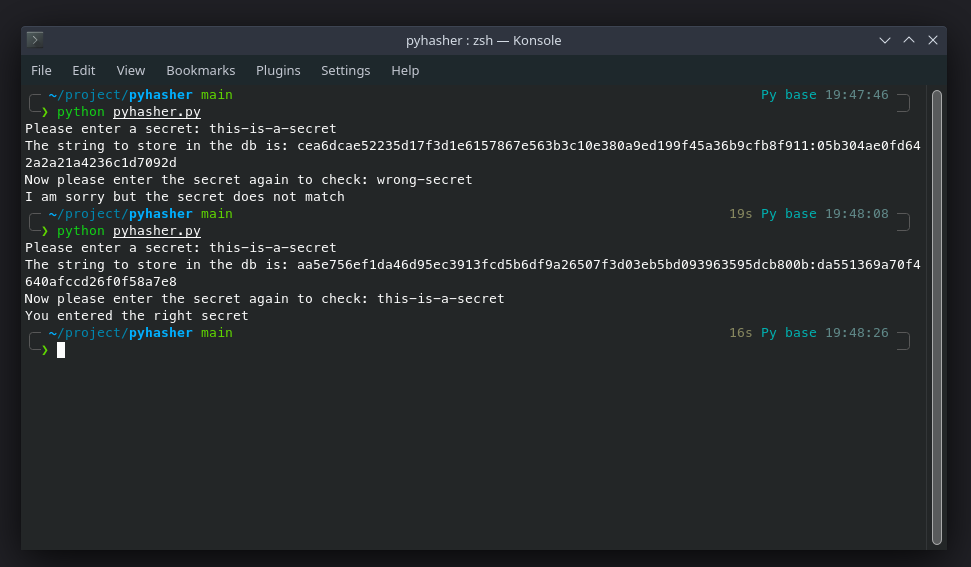Open the Help menu

(x=405, y=71)
